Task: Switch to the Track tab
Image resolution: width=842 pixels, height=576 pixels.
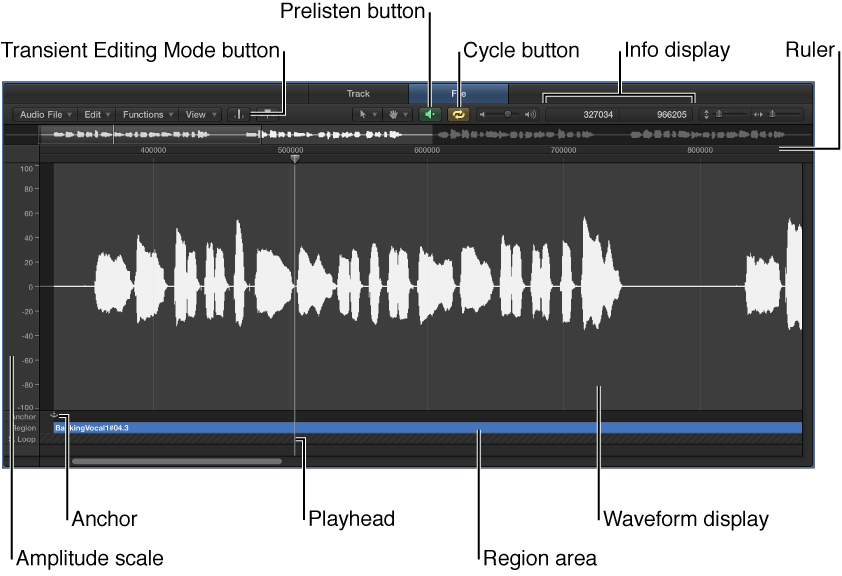Action: click(359, 92)
